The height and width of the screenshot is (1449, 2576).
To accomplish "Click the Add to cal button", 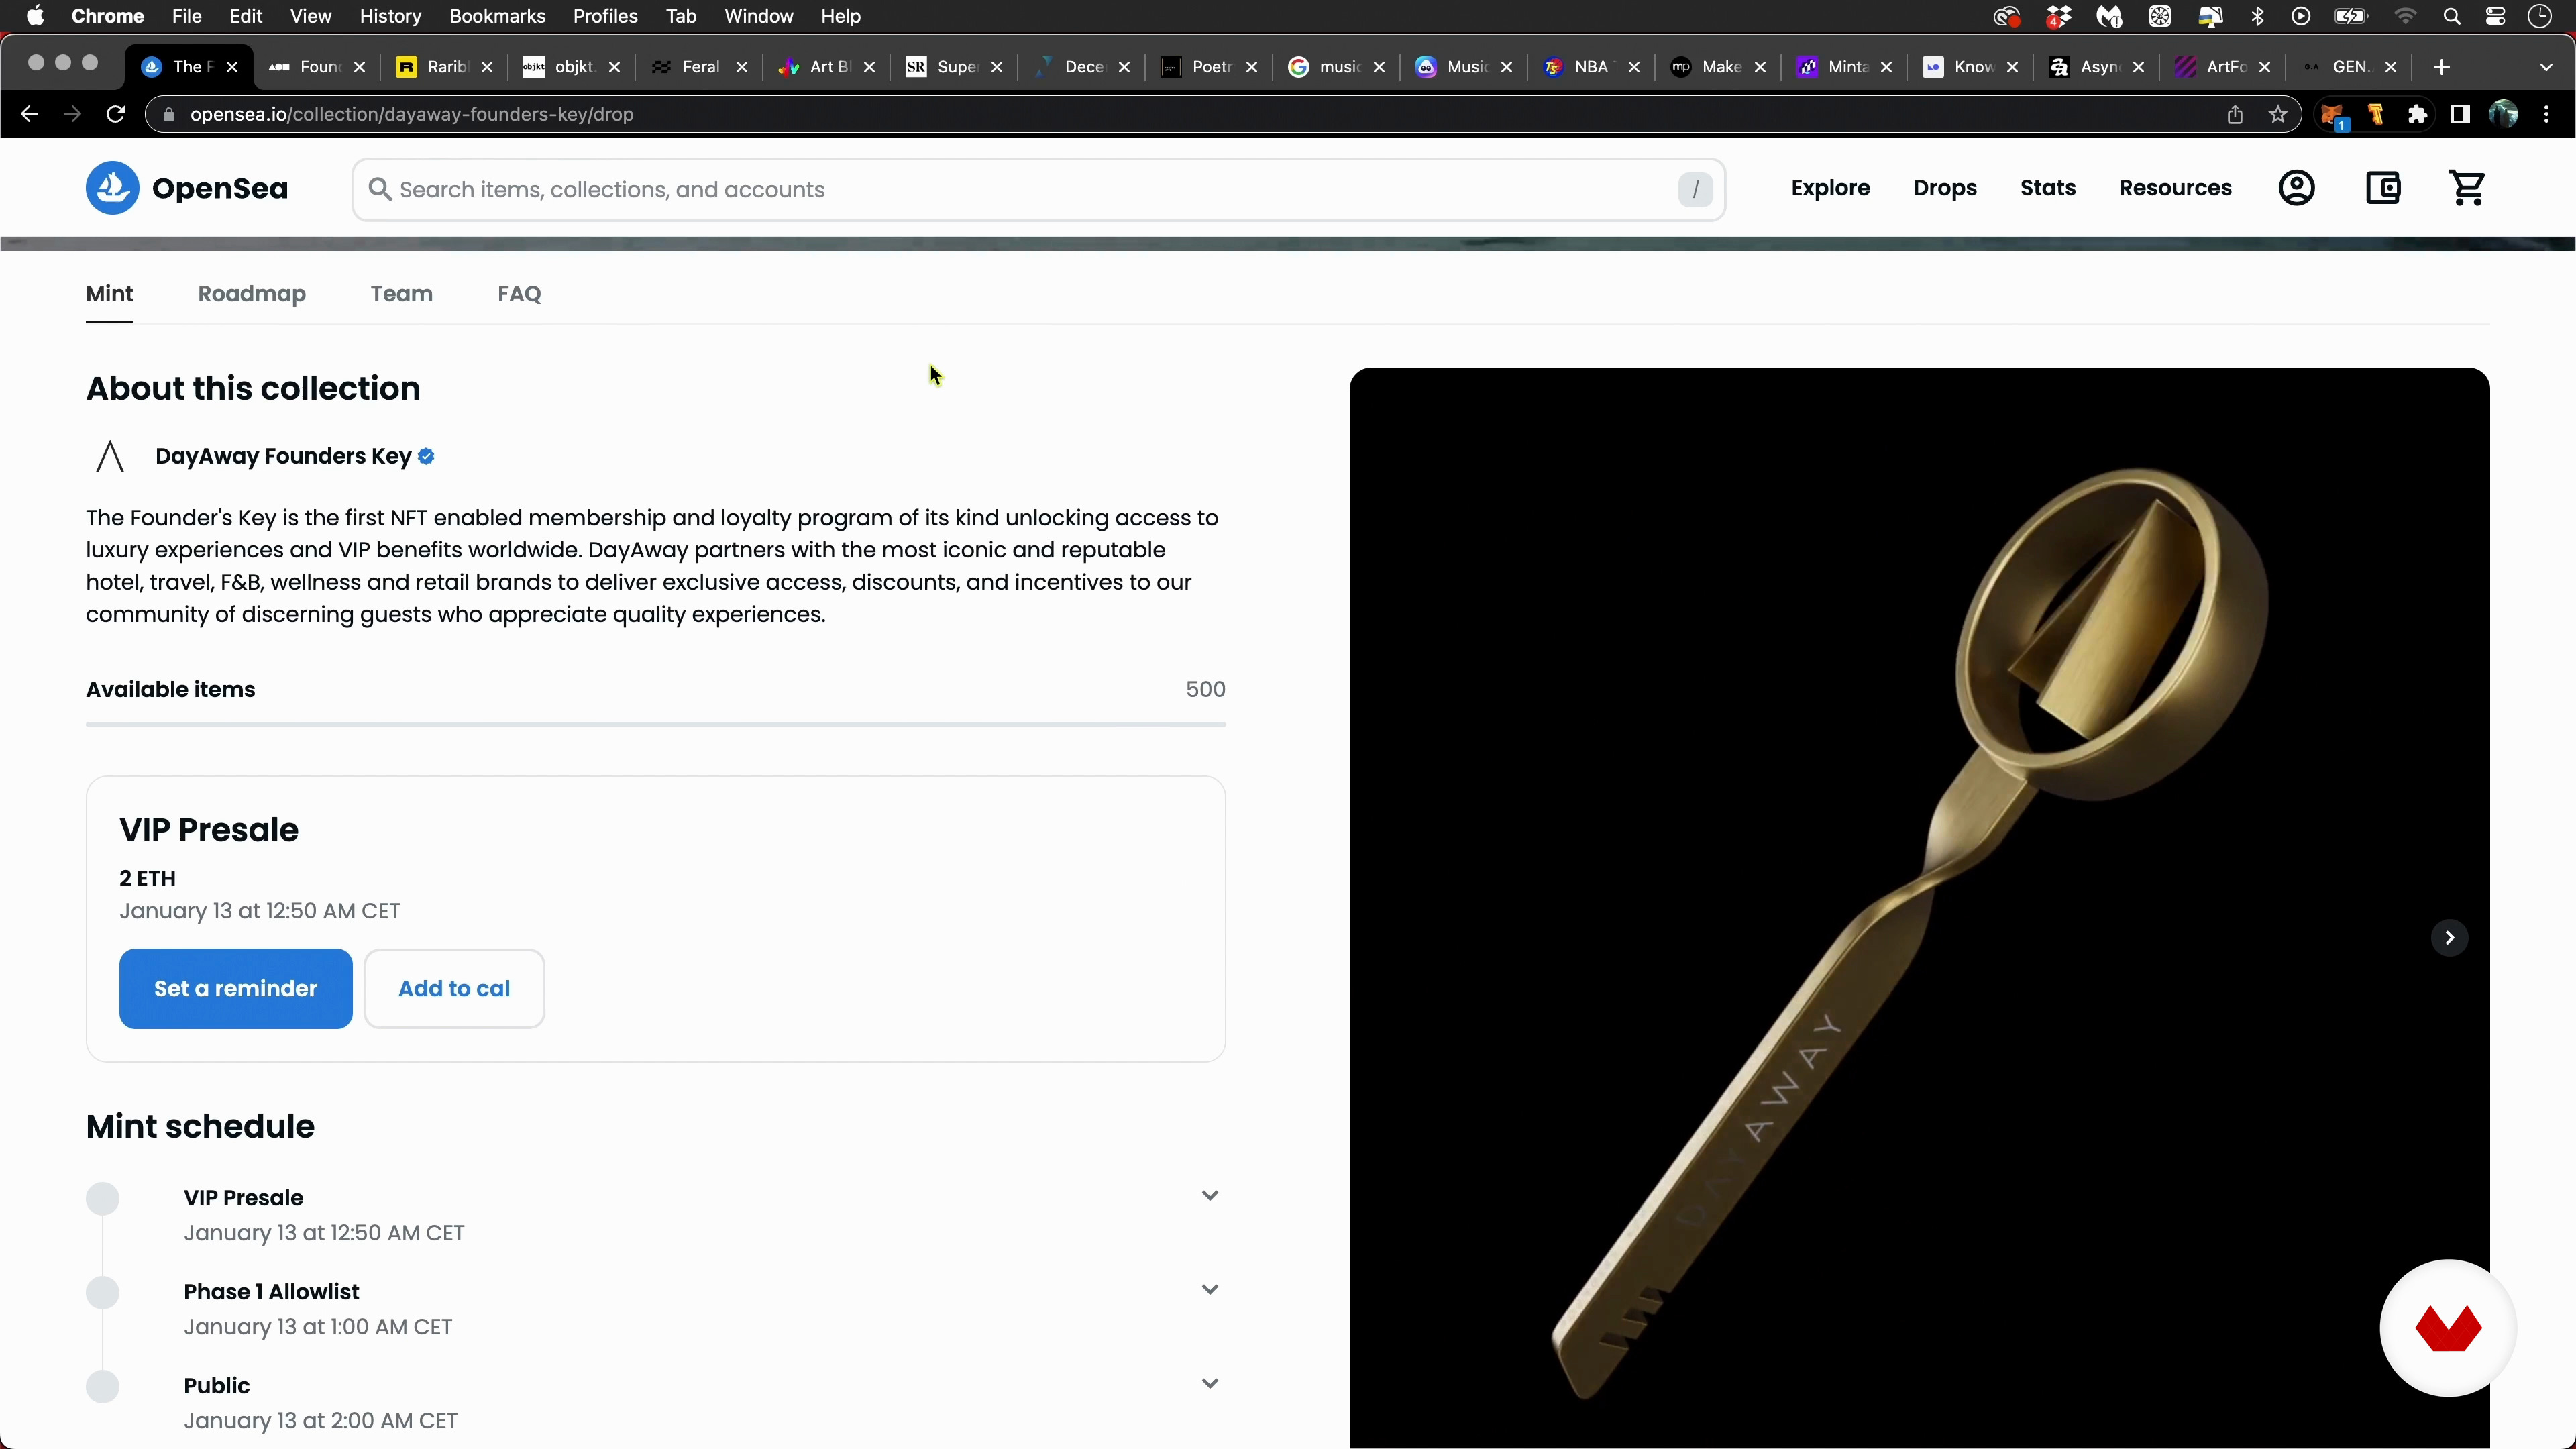I will 454,989.
